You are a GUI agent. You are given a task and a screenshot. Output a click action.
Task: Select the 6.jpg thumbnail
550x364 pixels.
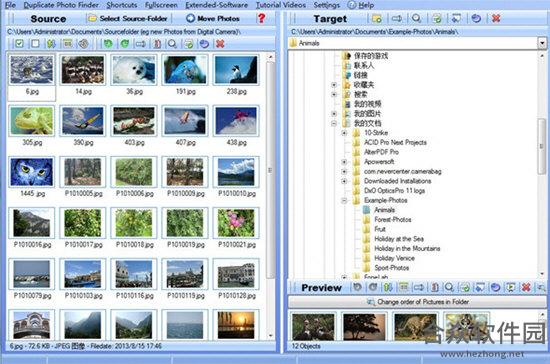point(32,70)
